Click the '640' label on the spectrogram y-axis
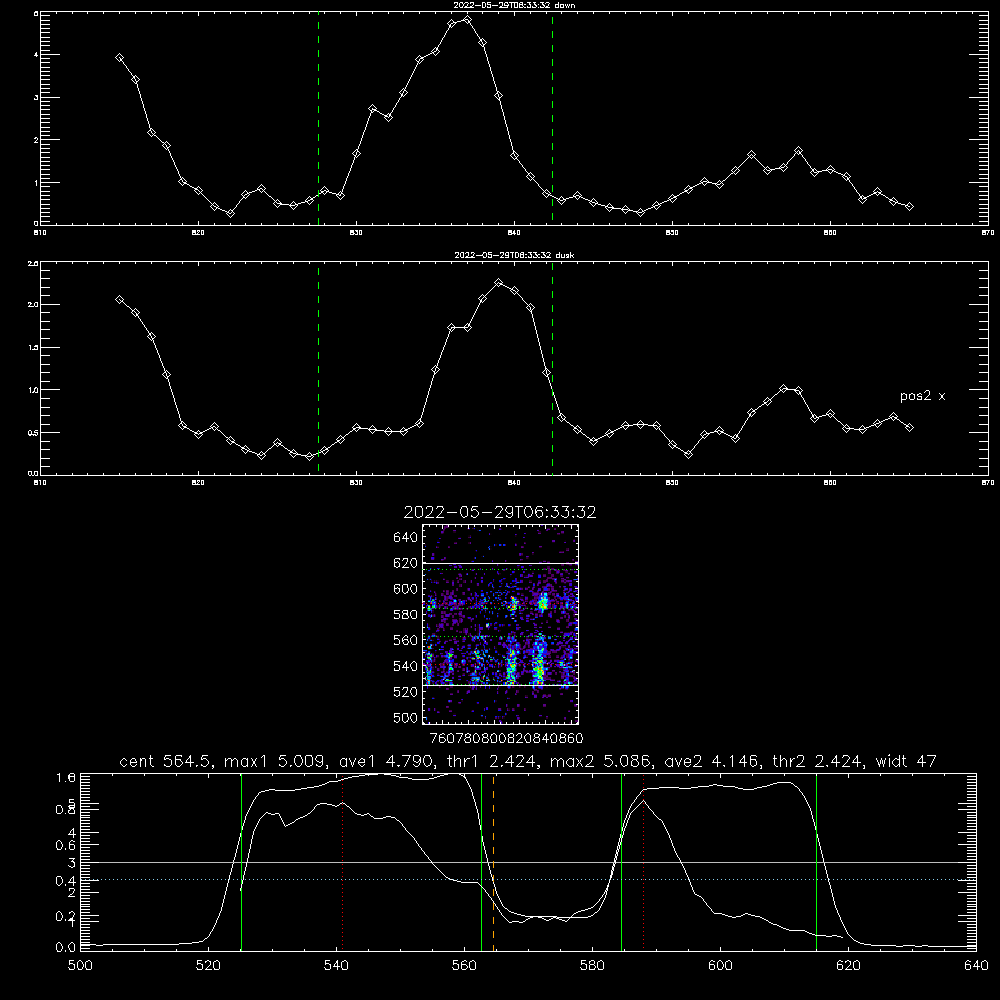The width and height of the screenshot is (1000, 1000). (x=405, y=538)
